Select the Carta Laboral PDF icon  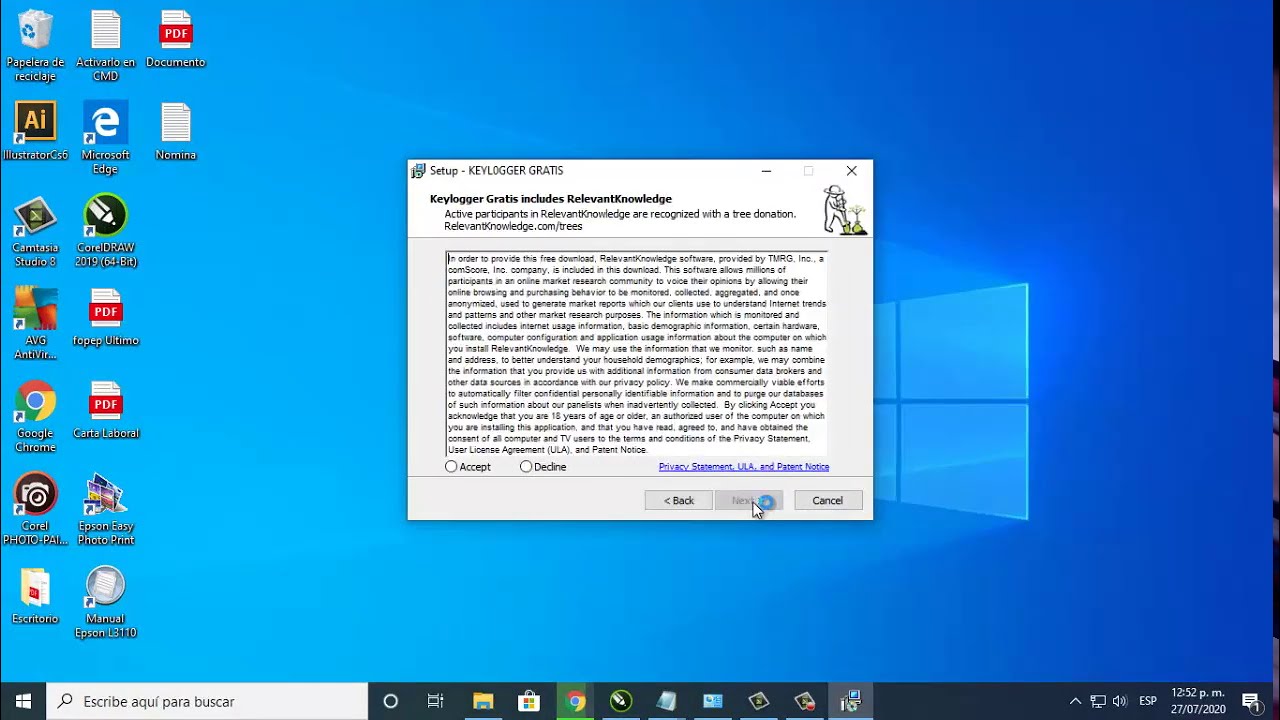(x=105, y=411)
